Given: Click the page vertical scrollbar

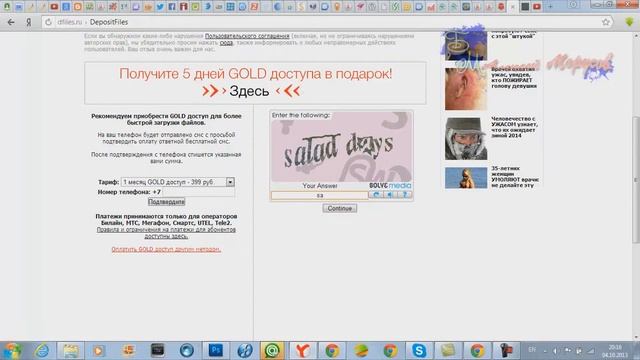Looking at the screenshot, I should coord(636,180).
